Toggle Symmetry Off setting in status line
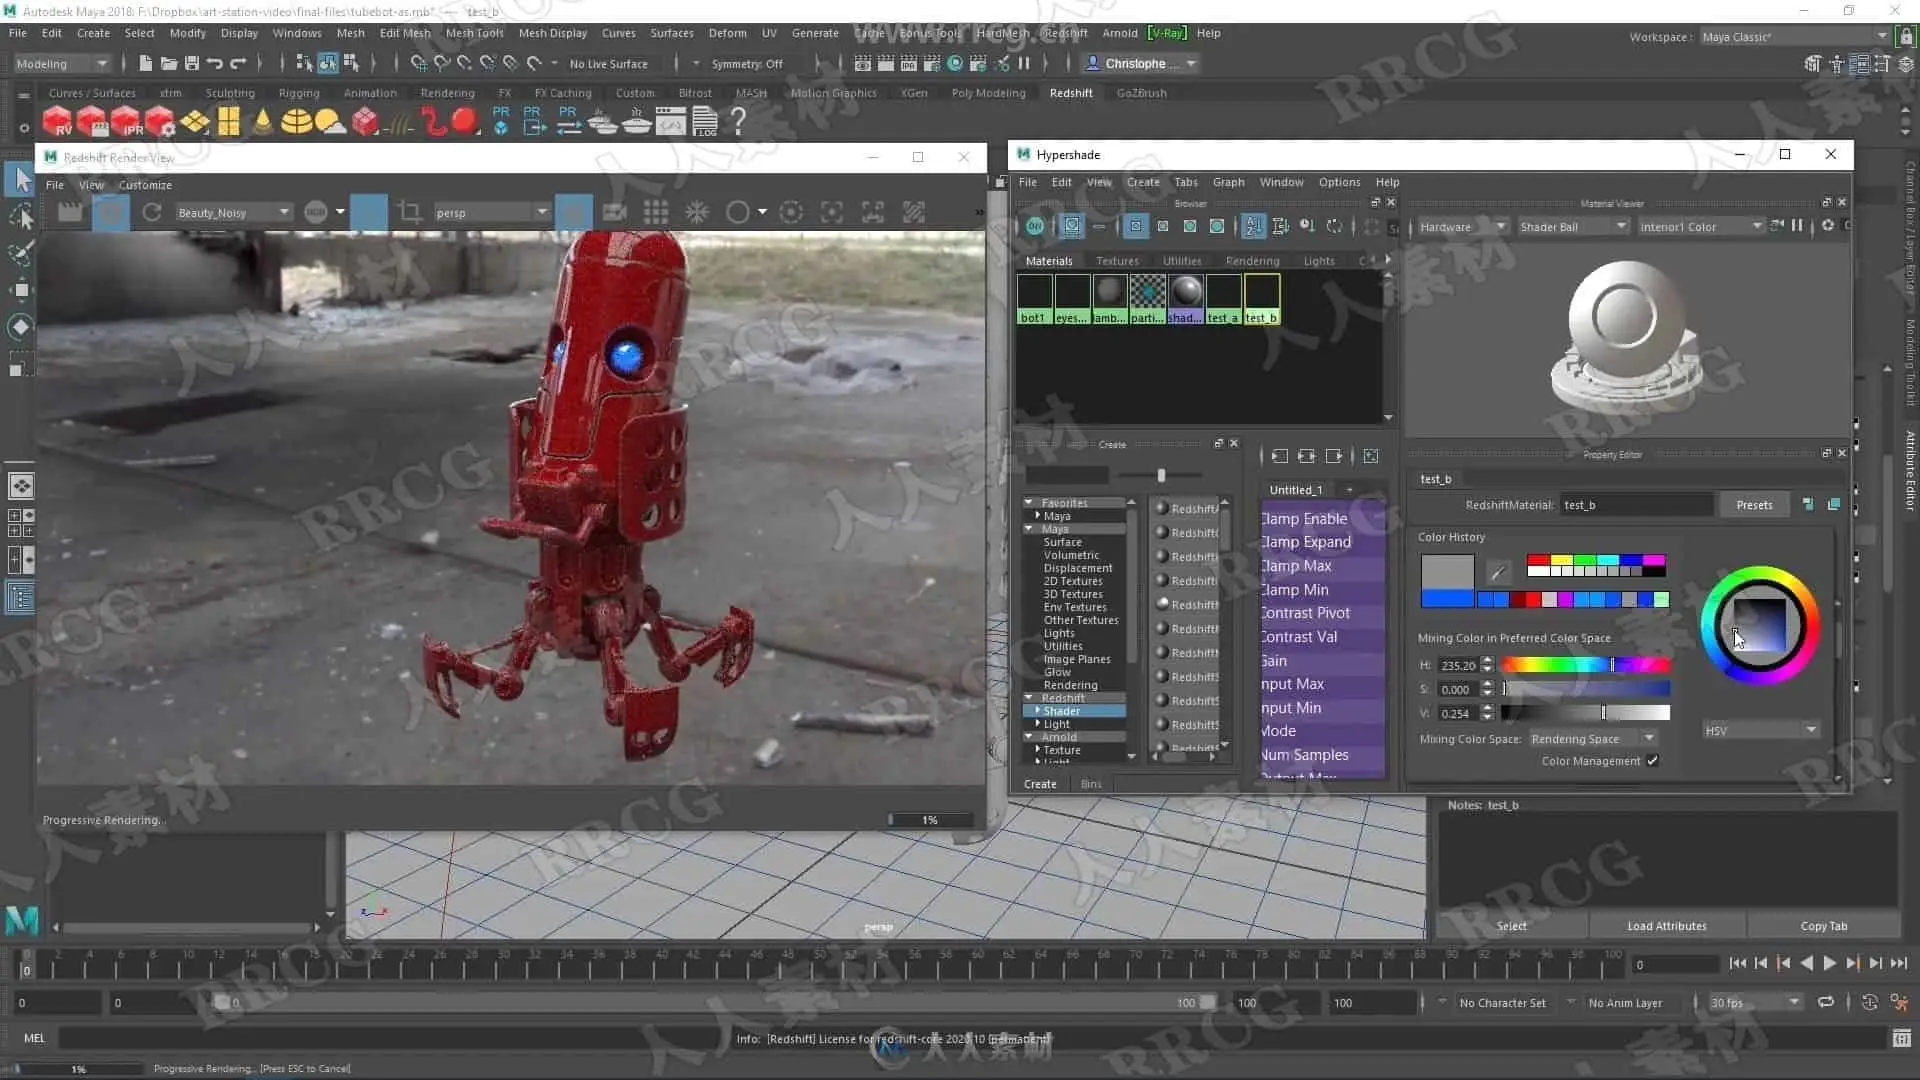 tap(746, 64)
